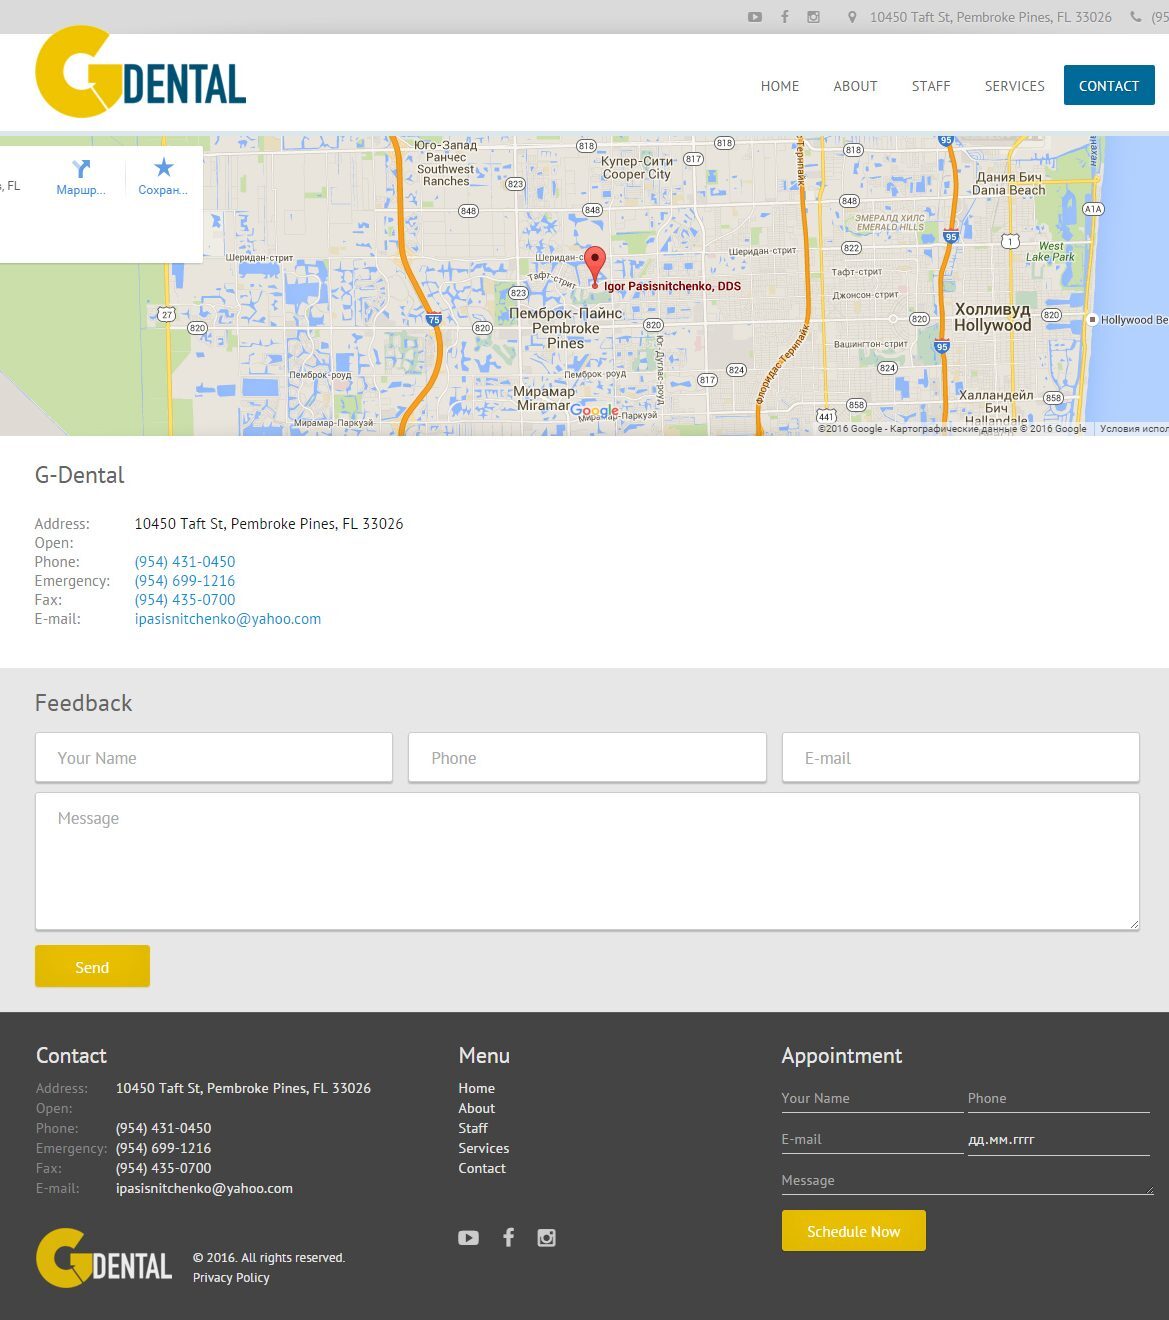Select the Contact navigation button
The image size is (1169, 1320).
pyautogui.click(x=1108, y=86)
